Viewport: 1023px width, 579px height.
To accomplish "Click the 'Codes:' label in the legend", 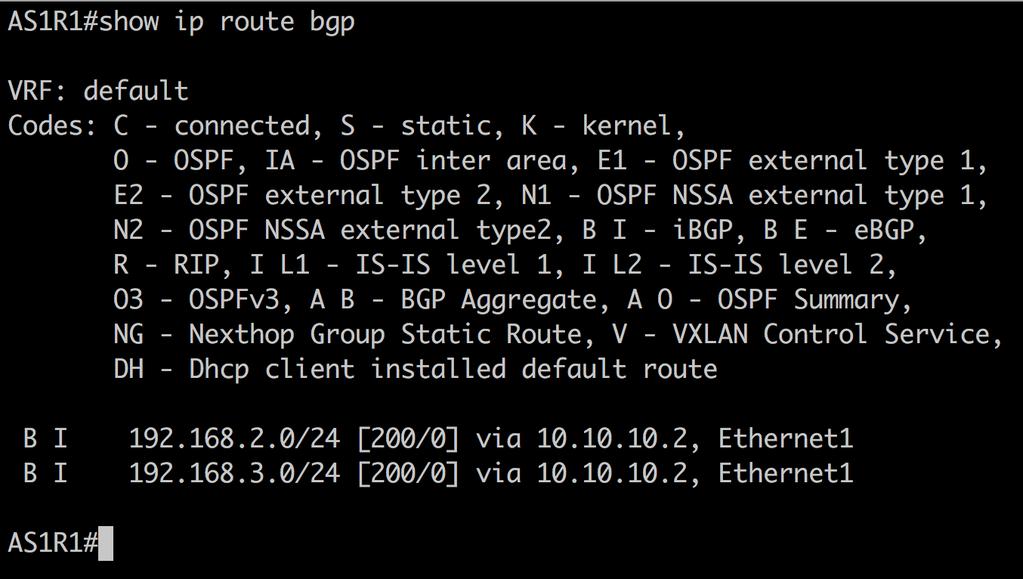I will tap(52, 125).
